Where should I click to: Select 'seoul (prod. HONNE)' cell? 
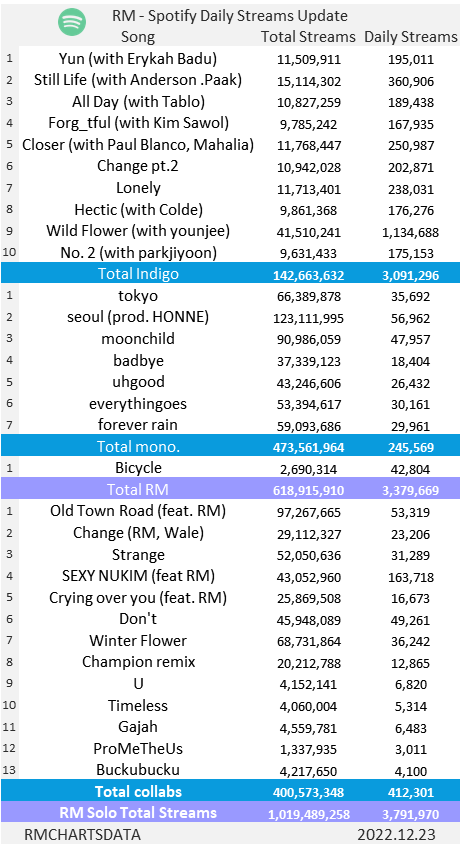pos(138,317)
